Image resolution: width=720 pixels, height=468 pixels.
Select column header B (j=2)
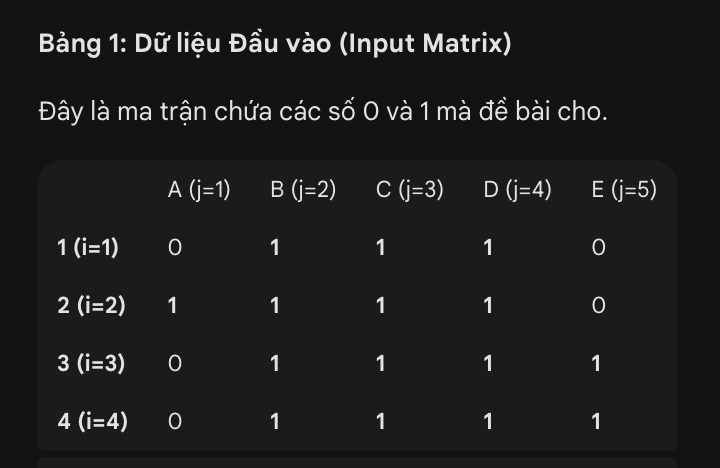click(302, 190)
